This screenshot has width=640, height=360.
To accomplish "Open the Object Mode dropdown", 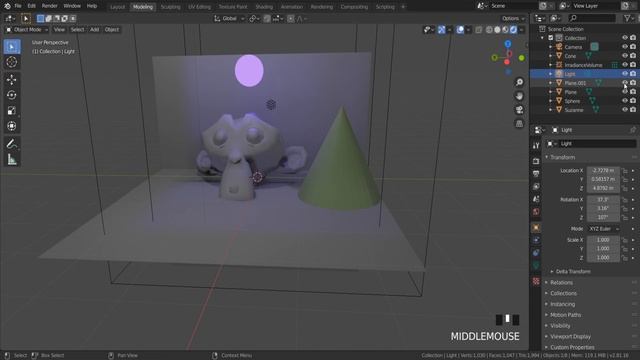I will click(x=27, y=30).
